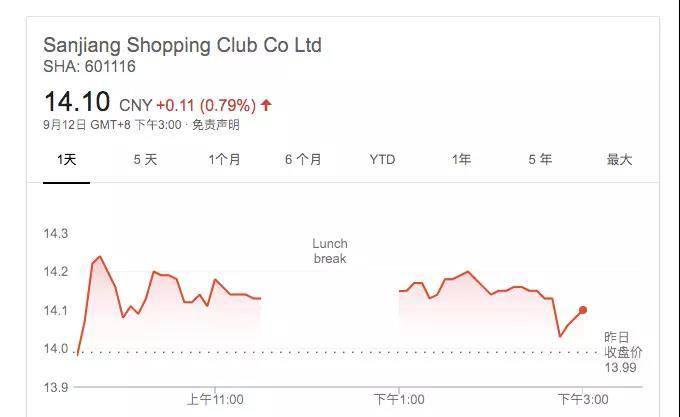Screen dimensions: 680x417
Task: Click the SHA: 601116 ticker label
Action: [89, 66]
